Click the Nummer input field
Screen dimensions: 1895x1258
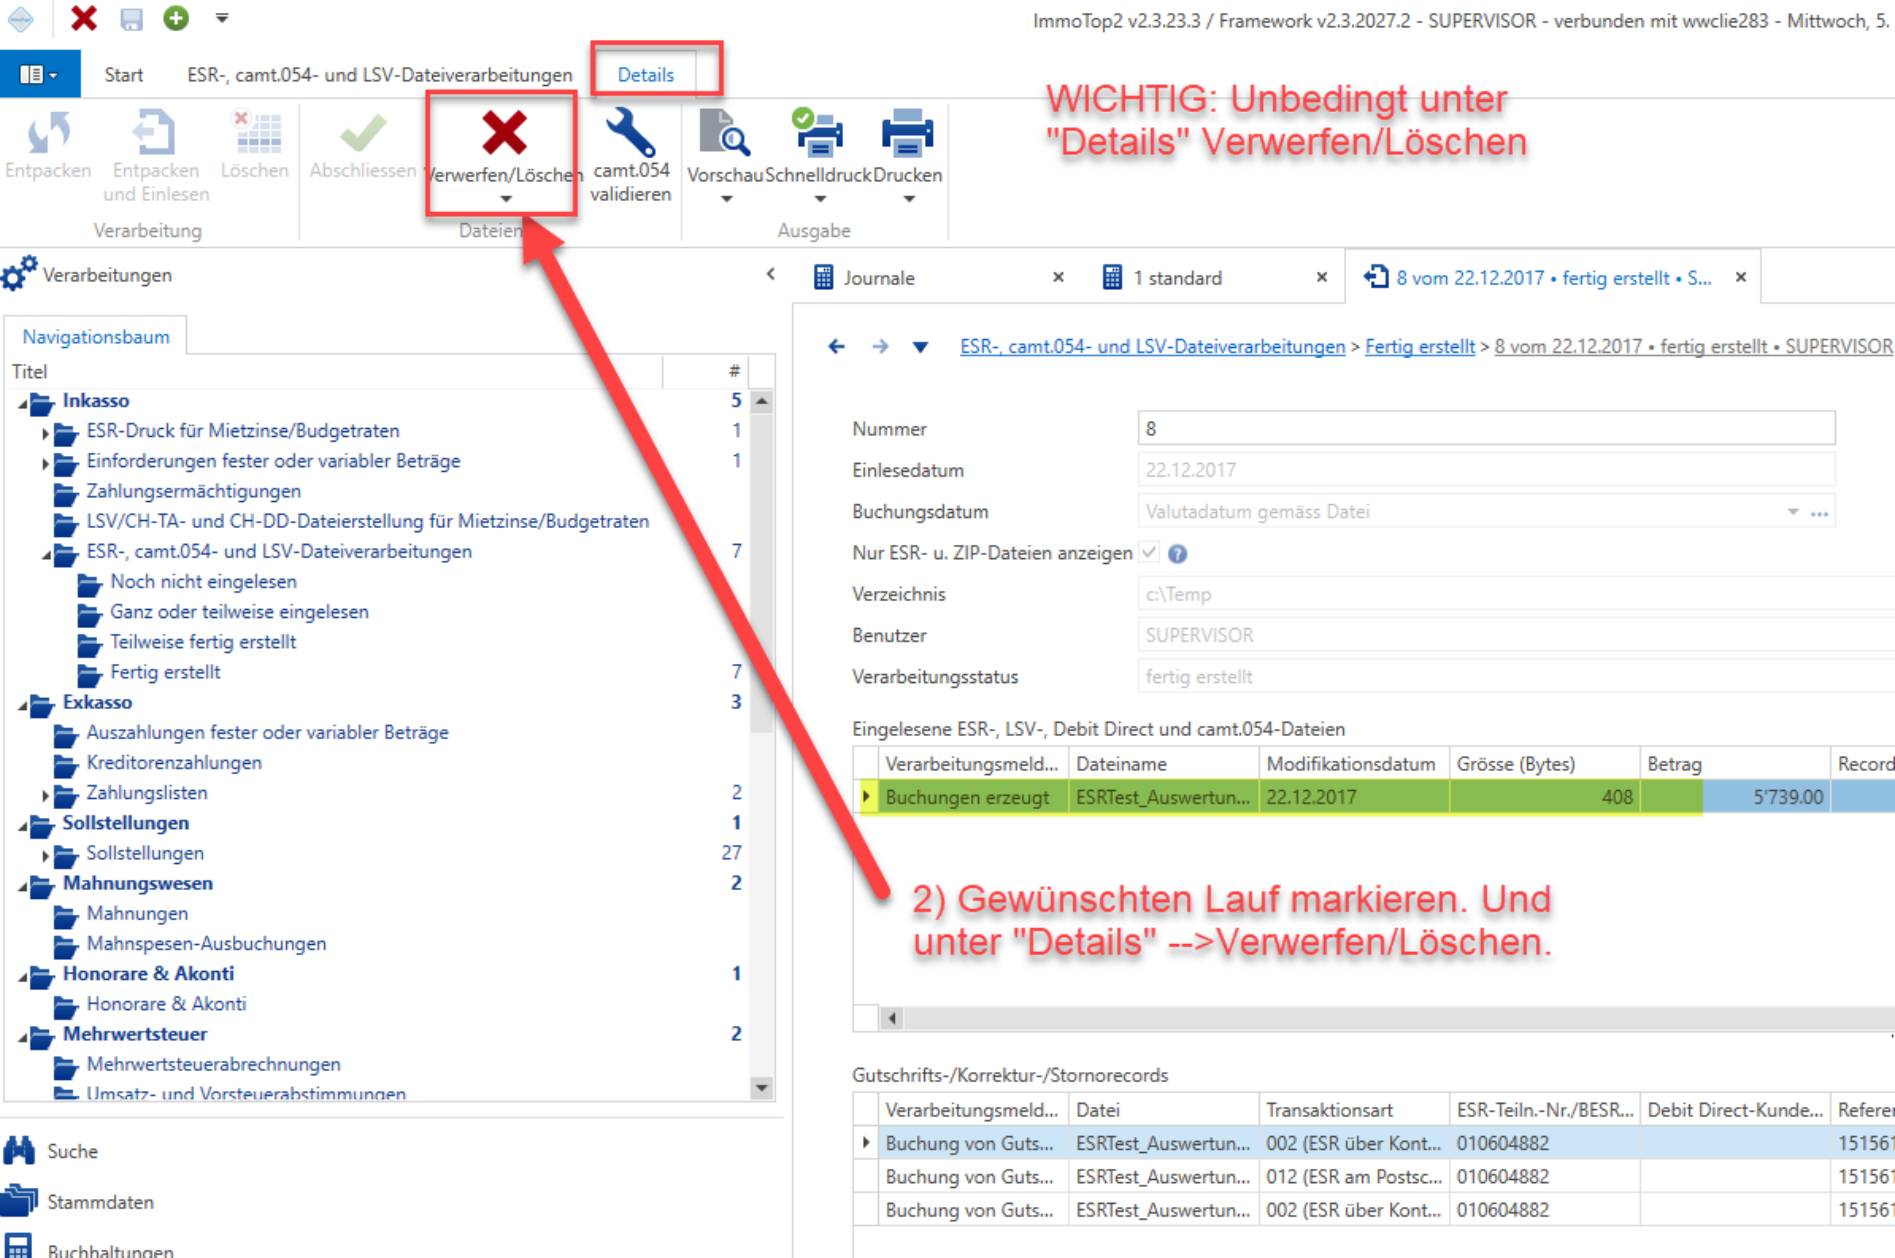click(x=1486, y=429)
